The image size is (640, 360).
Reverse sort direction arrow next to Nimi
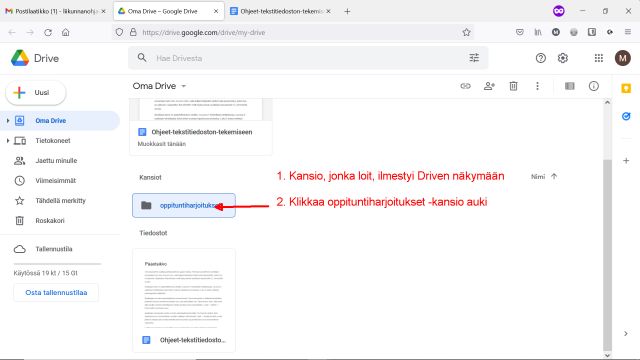pyautogui.click(x=554, y=176)
